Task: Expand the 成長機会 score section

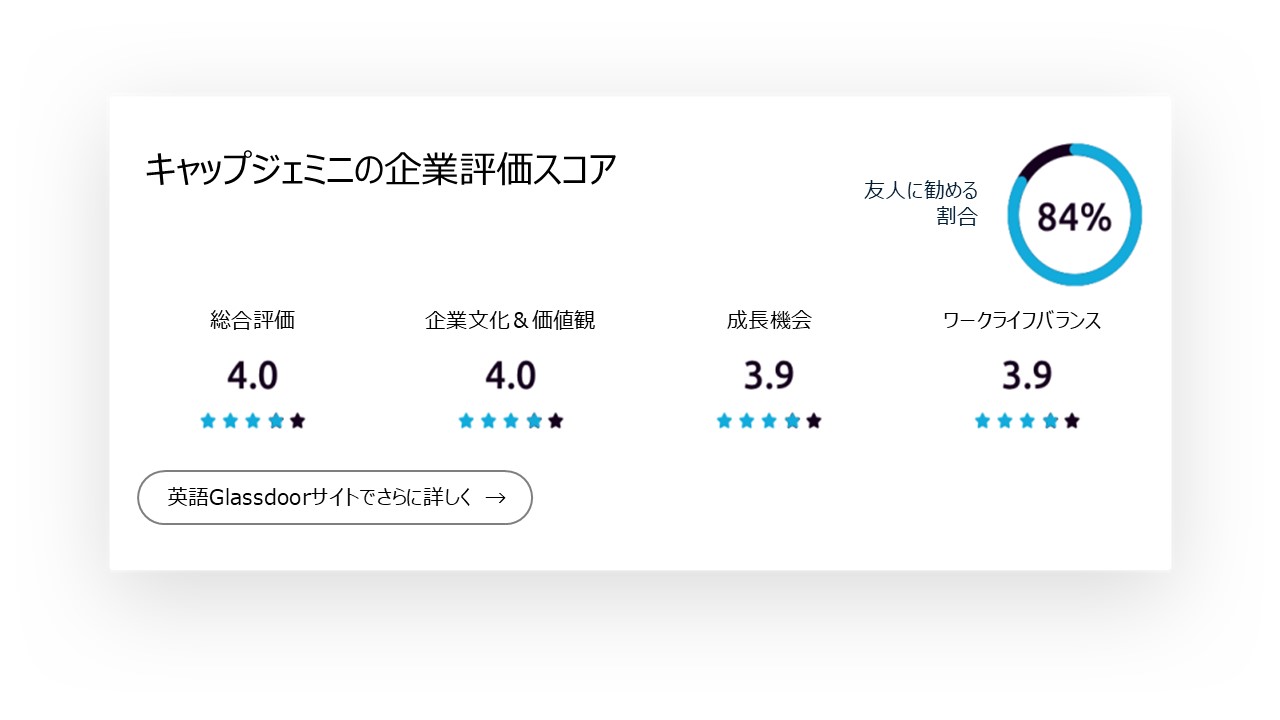Action: (770, 320)
